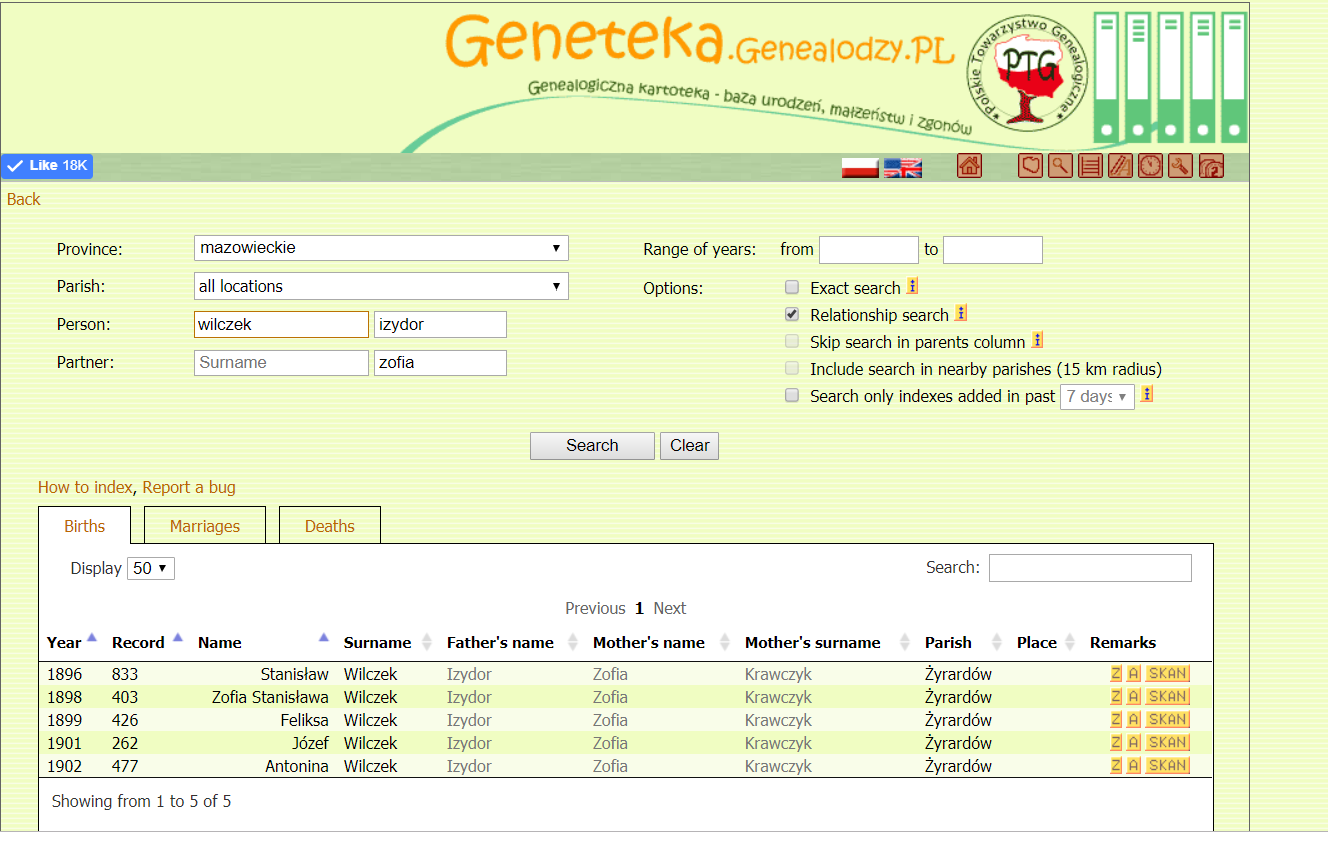Open the Geneteka home page icon
The image size is (1328, 841).
click(969, 165)
